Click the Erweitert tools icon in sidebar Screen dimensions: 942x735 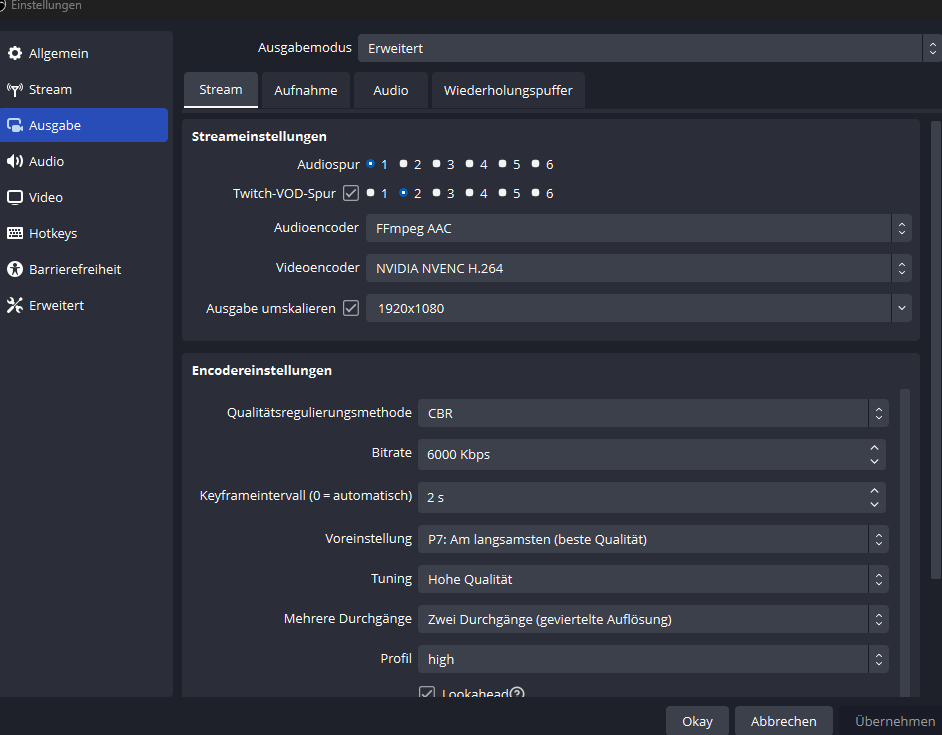click(15, 305)
